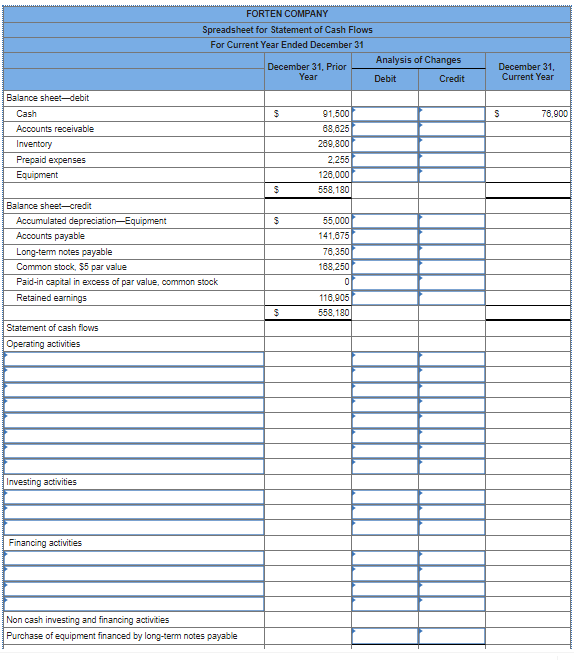This screenshot has height=660, width=574.
Task: Open the last Operating activities label dropdown
Action: click(x=134, y=466)
